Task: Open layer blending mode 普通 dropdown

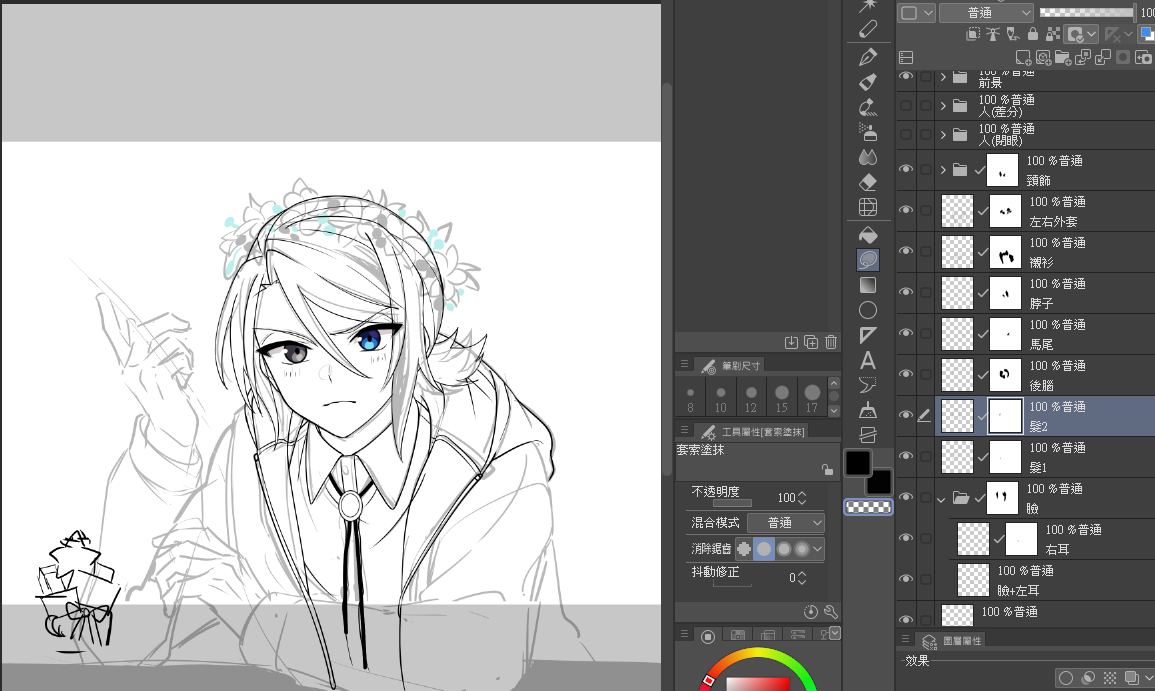Action: click(986, 13)
